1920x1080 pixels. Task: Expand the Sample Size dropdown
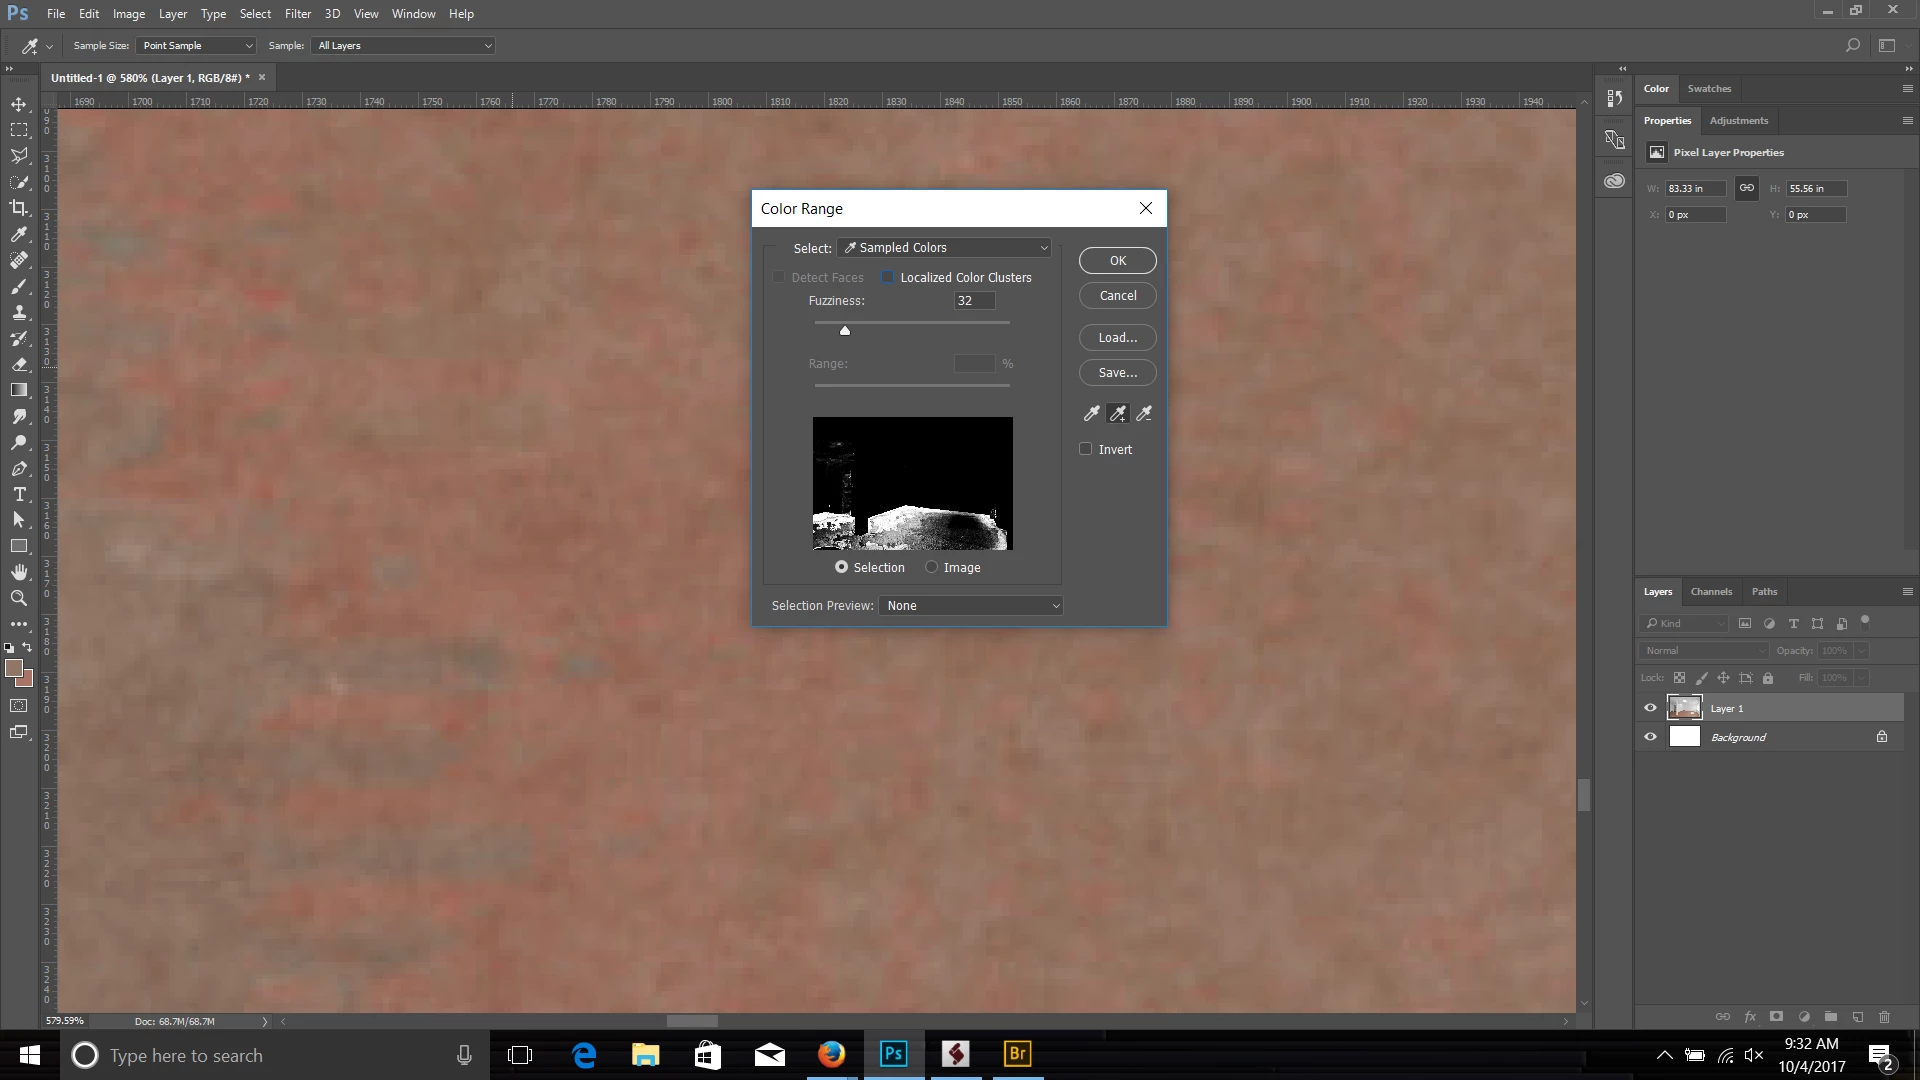tap(197, 46)
